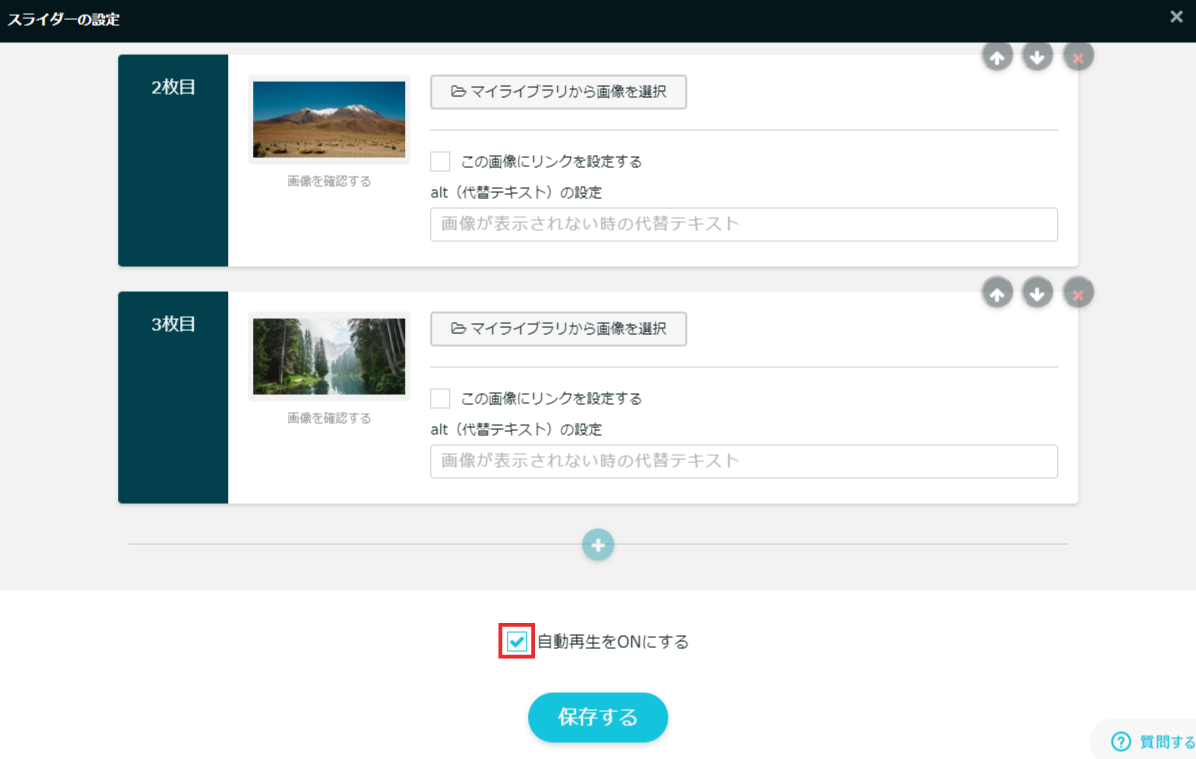
Task: Click the 2枚目 slide label
Action: point(173,87)
